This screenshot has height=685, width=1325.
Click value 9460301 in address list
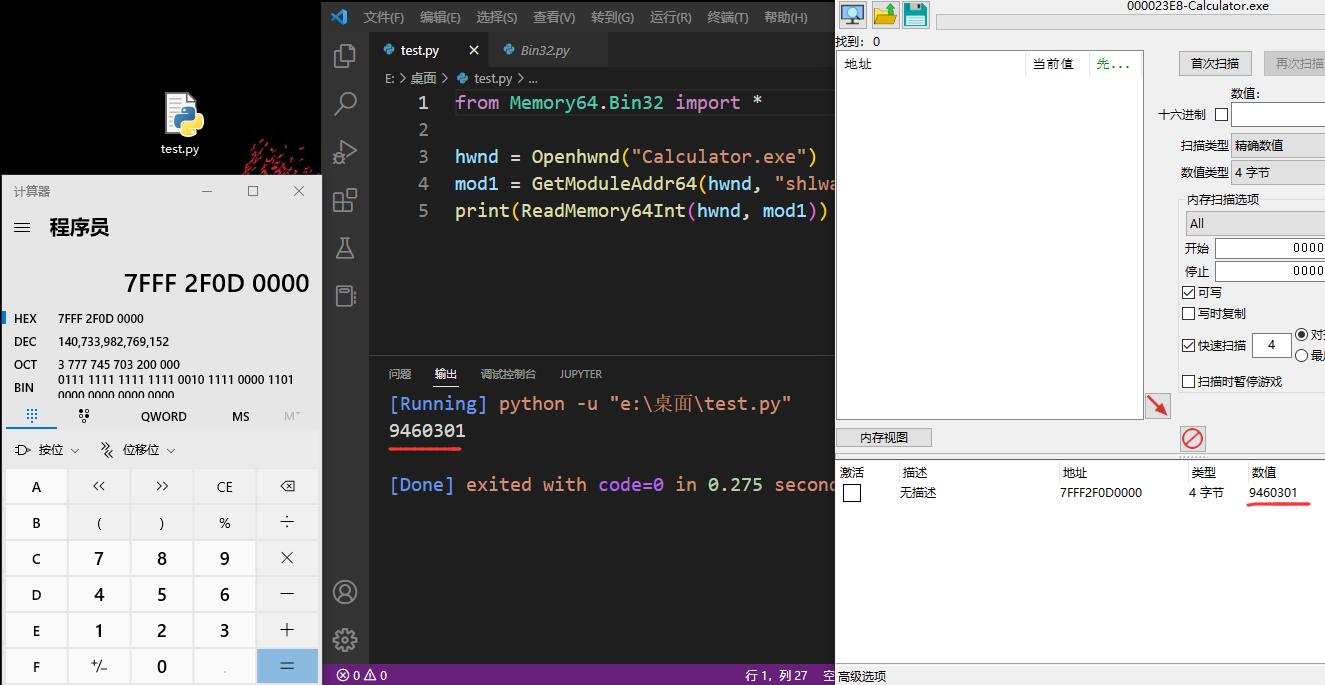coord(1273,493)
